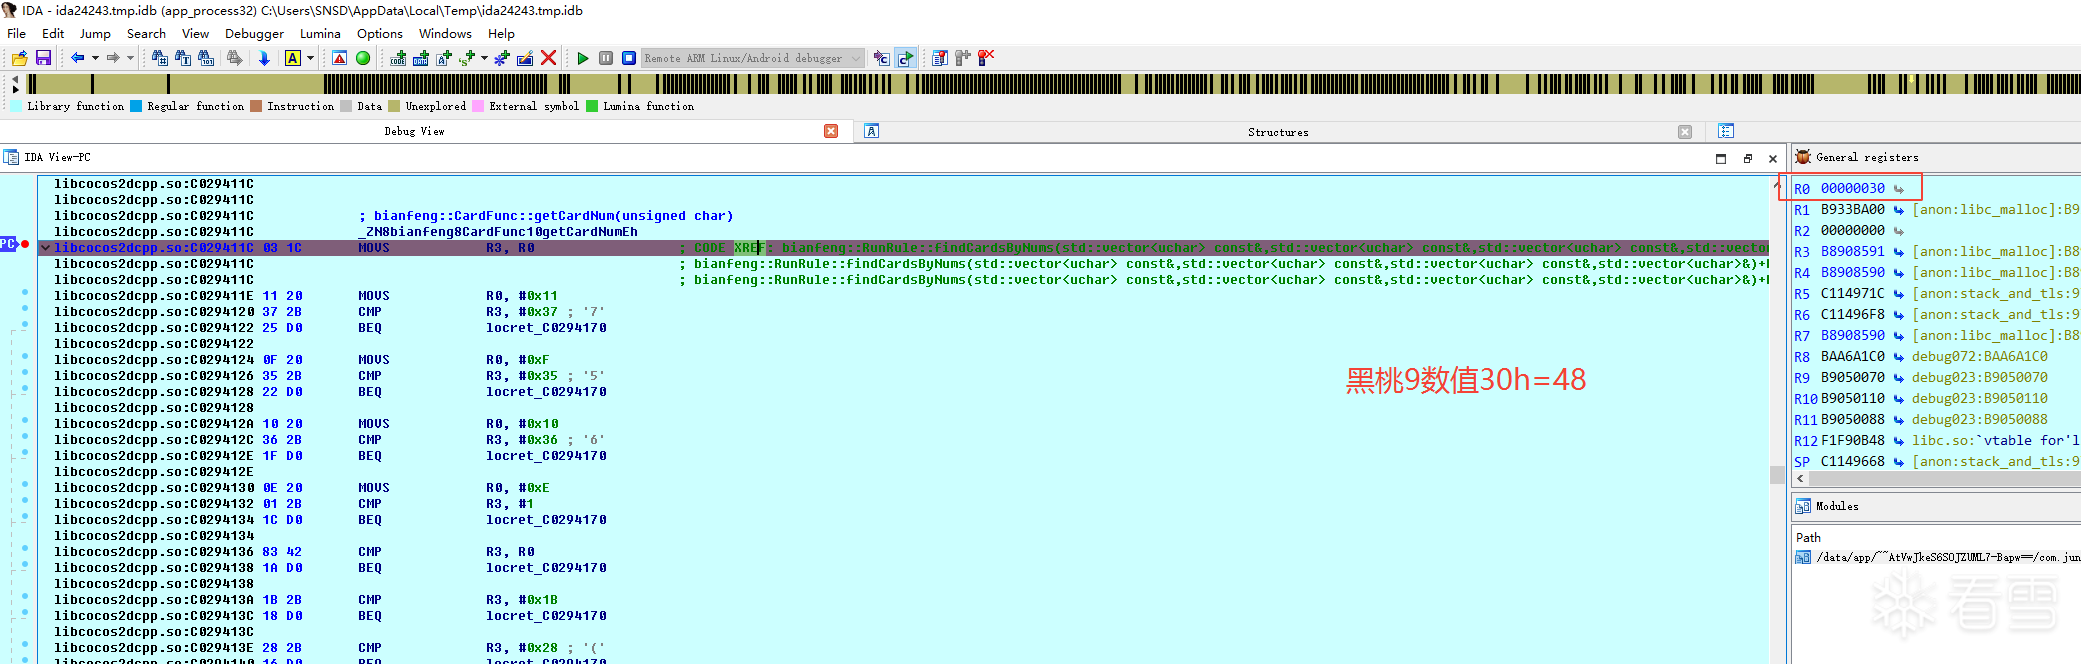Switch to the Debug View tab
This screenshot has width=2081, height=664.
(x=414, y=131)
